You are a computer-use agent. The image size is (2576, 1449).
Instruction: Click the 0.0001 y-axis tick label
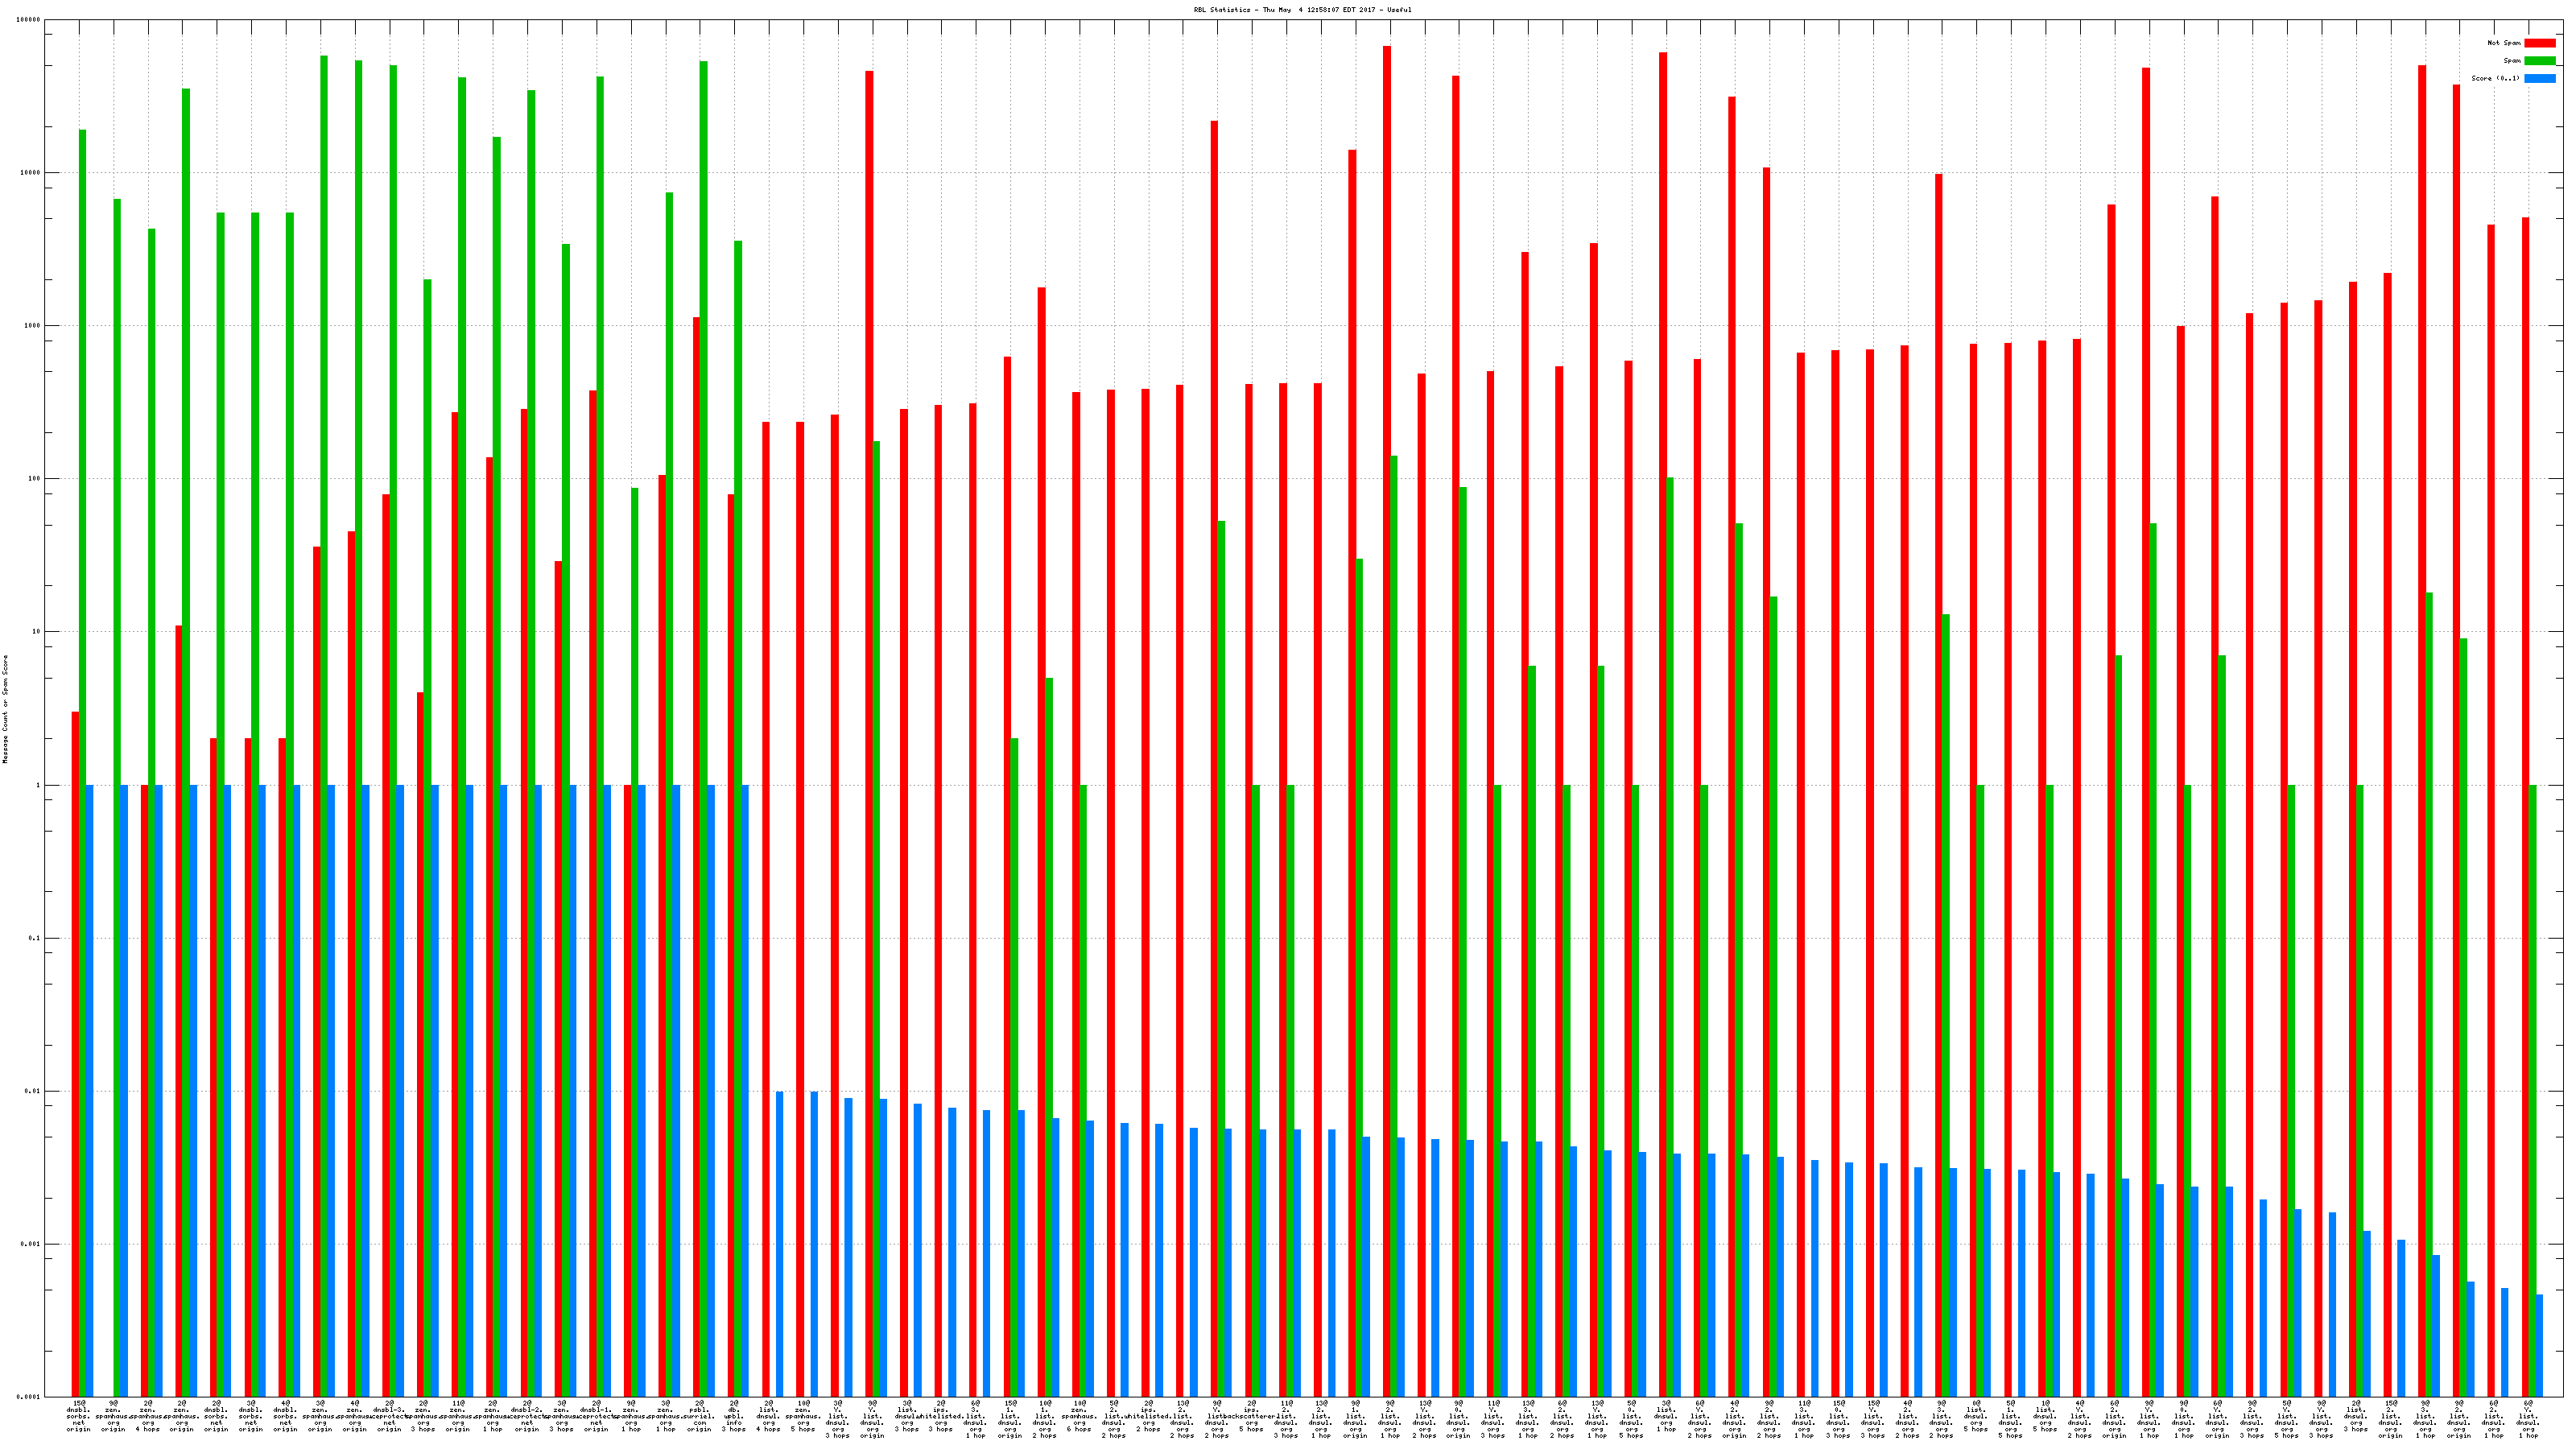click(30, 1397)
